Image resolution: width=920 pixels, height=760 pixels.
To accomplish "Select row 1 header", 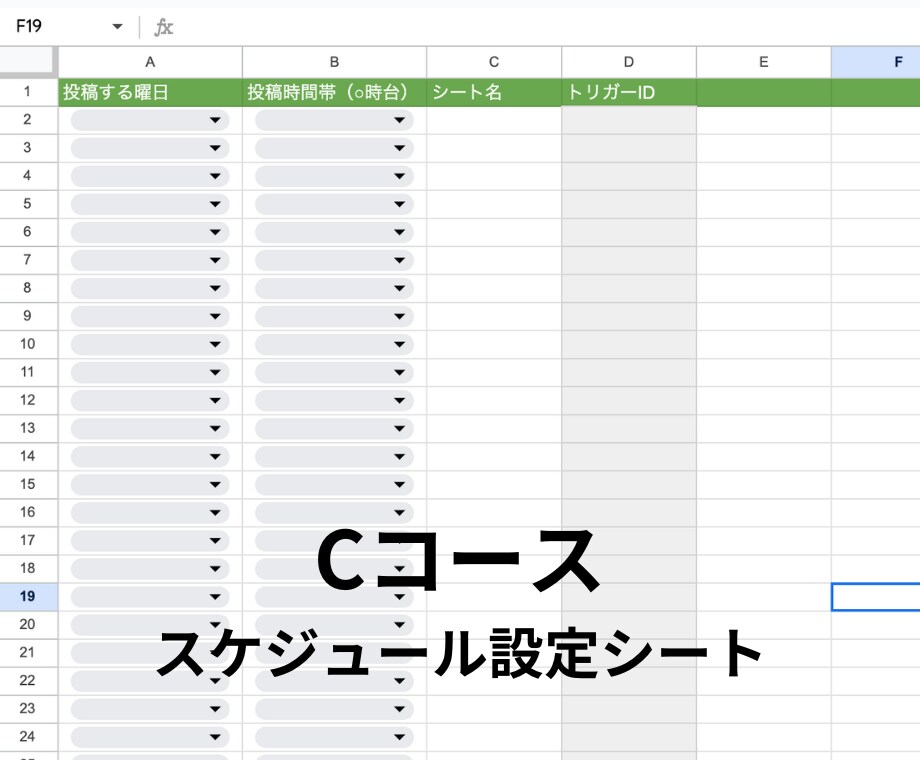I will click(28, 92).
